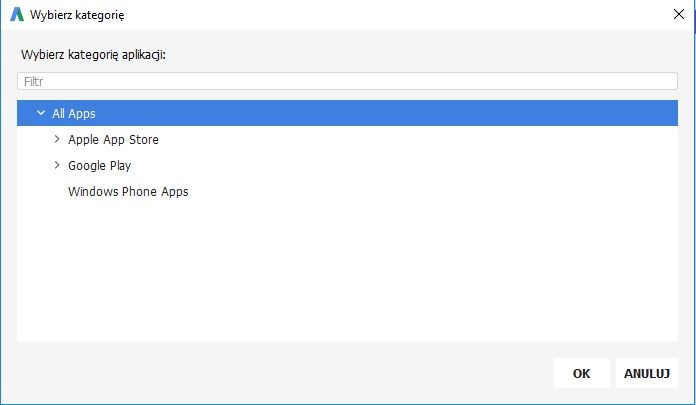This screenshot has height=405, width=696.
Task: Click the Wybierz kategorię title text
Action: pos(78,15)
